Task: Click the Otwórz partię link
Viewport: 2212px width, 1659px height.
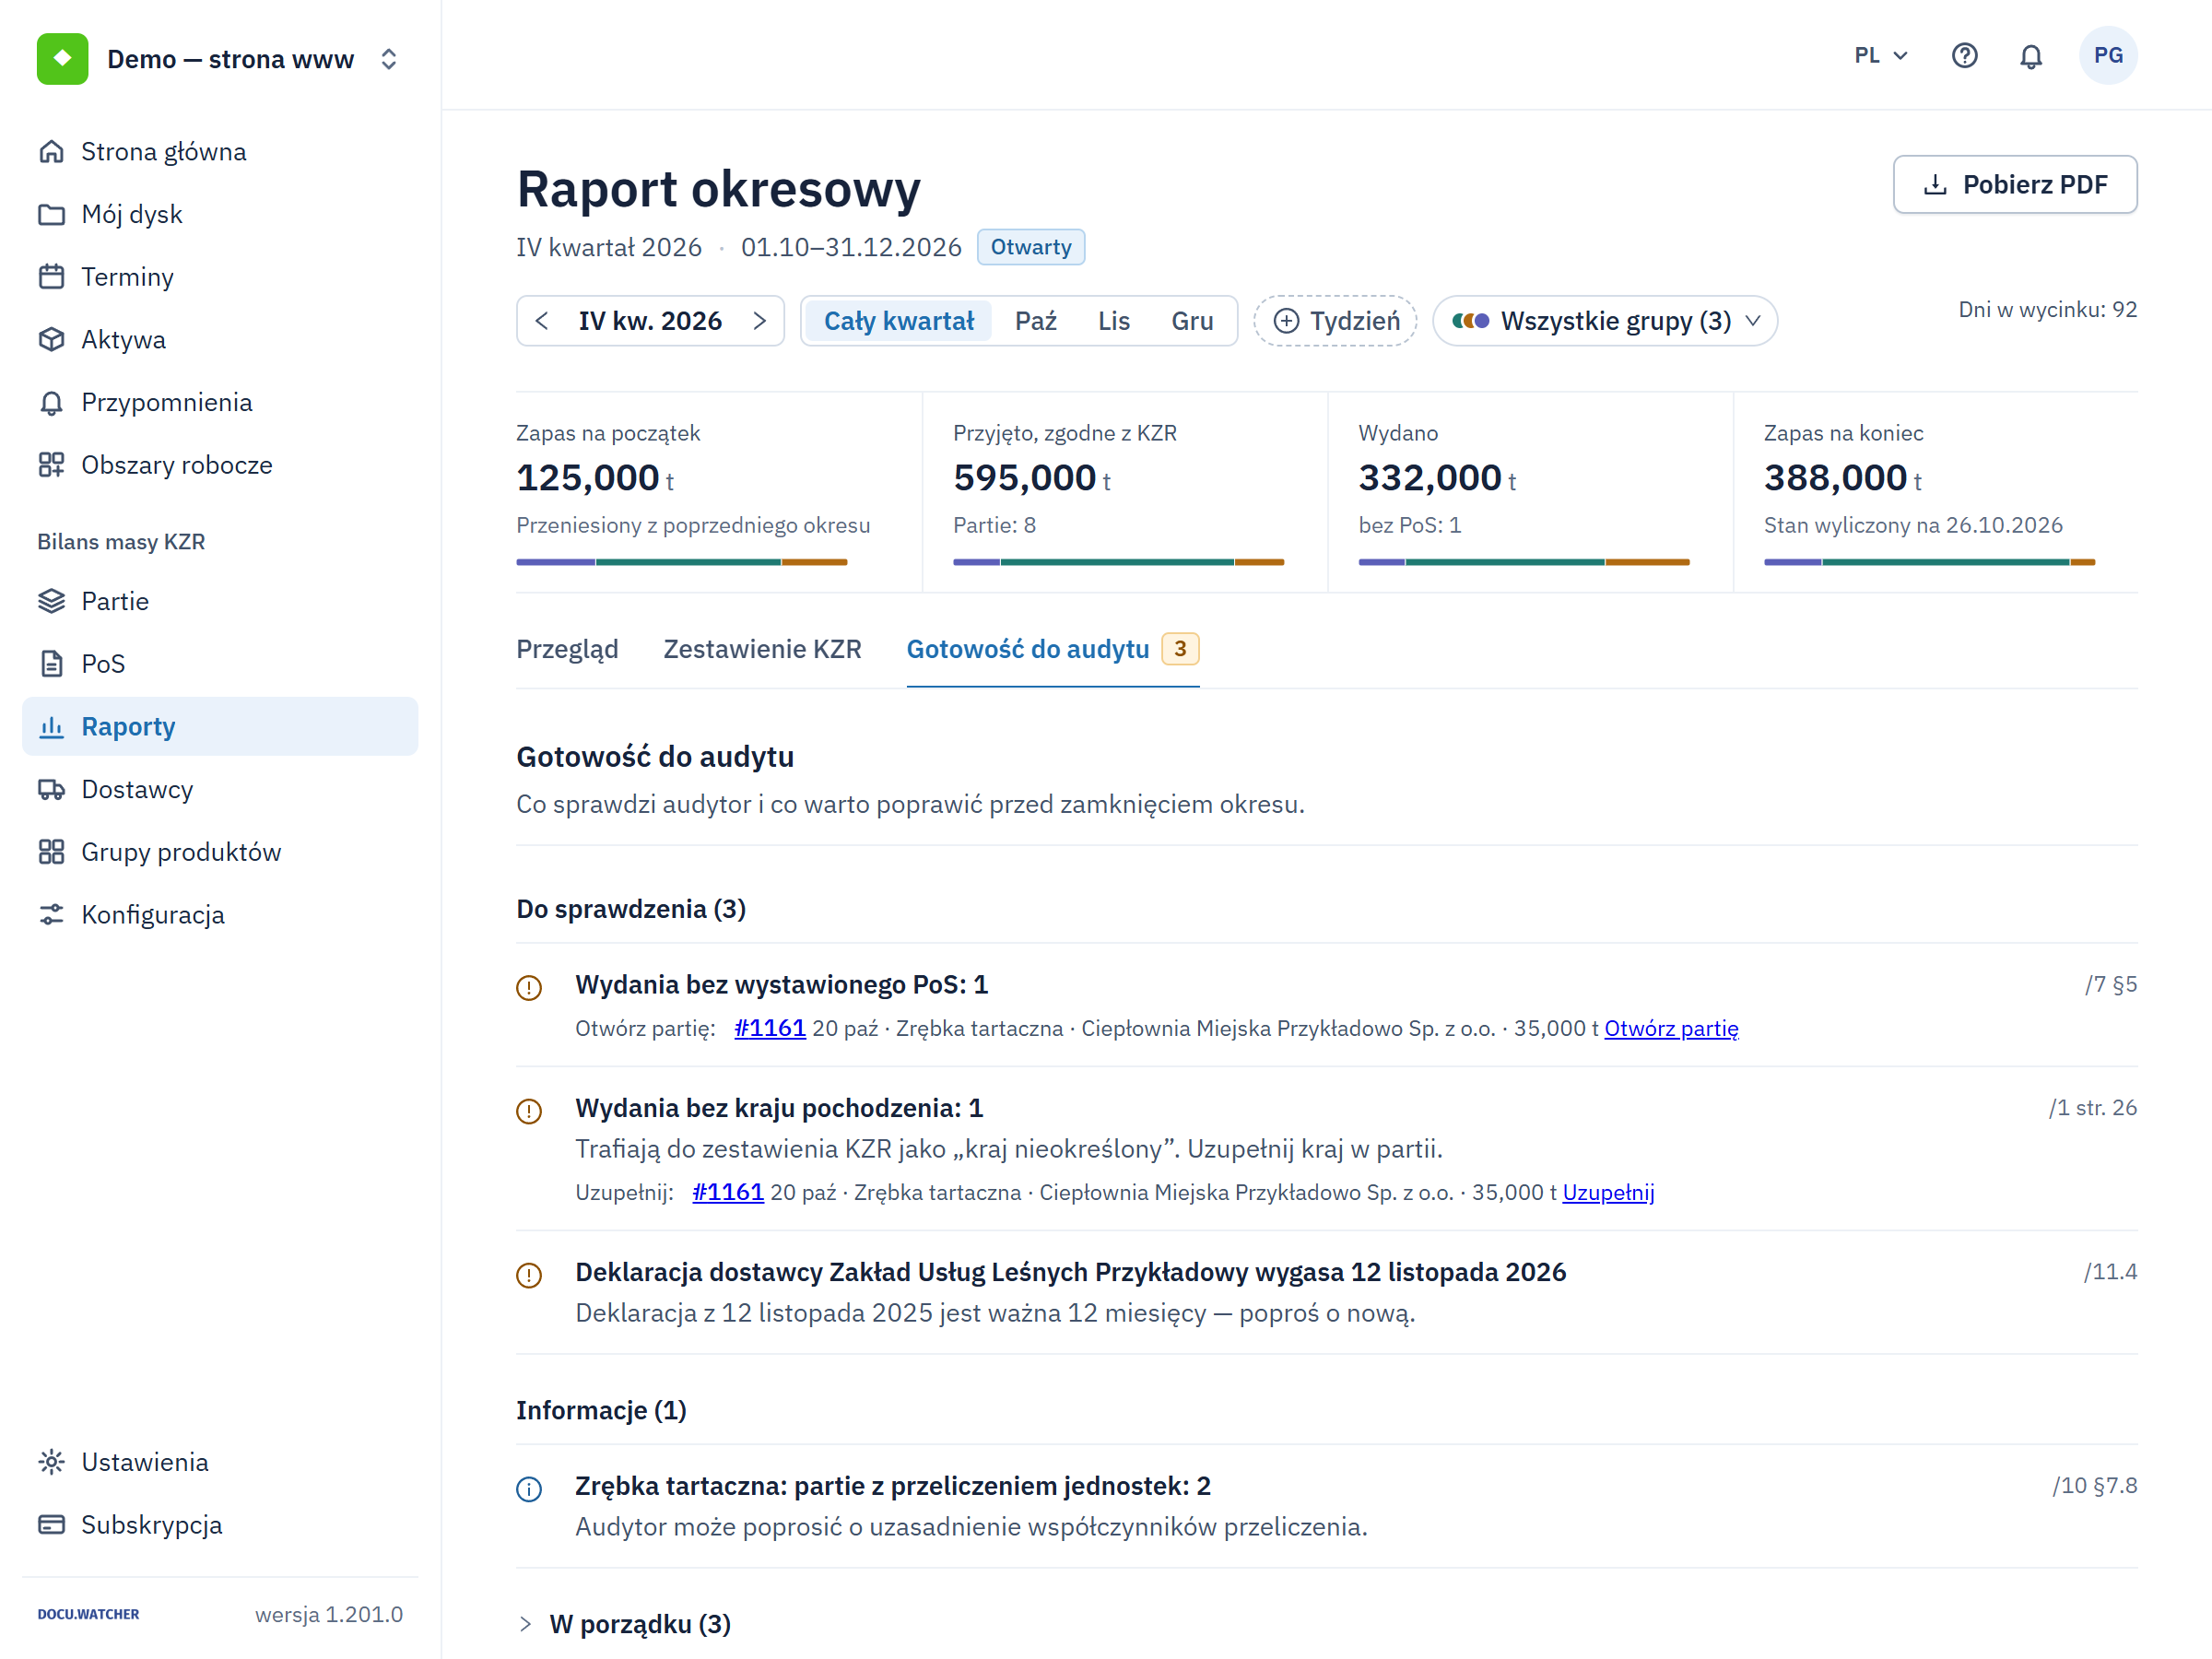Action: point(1671,1028)
